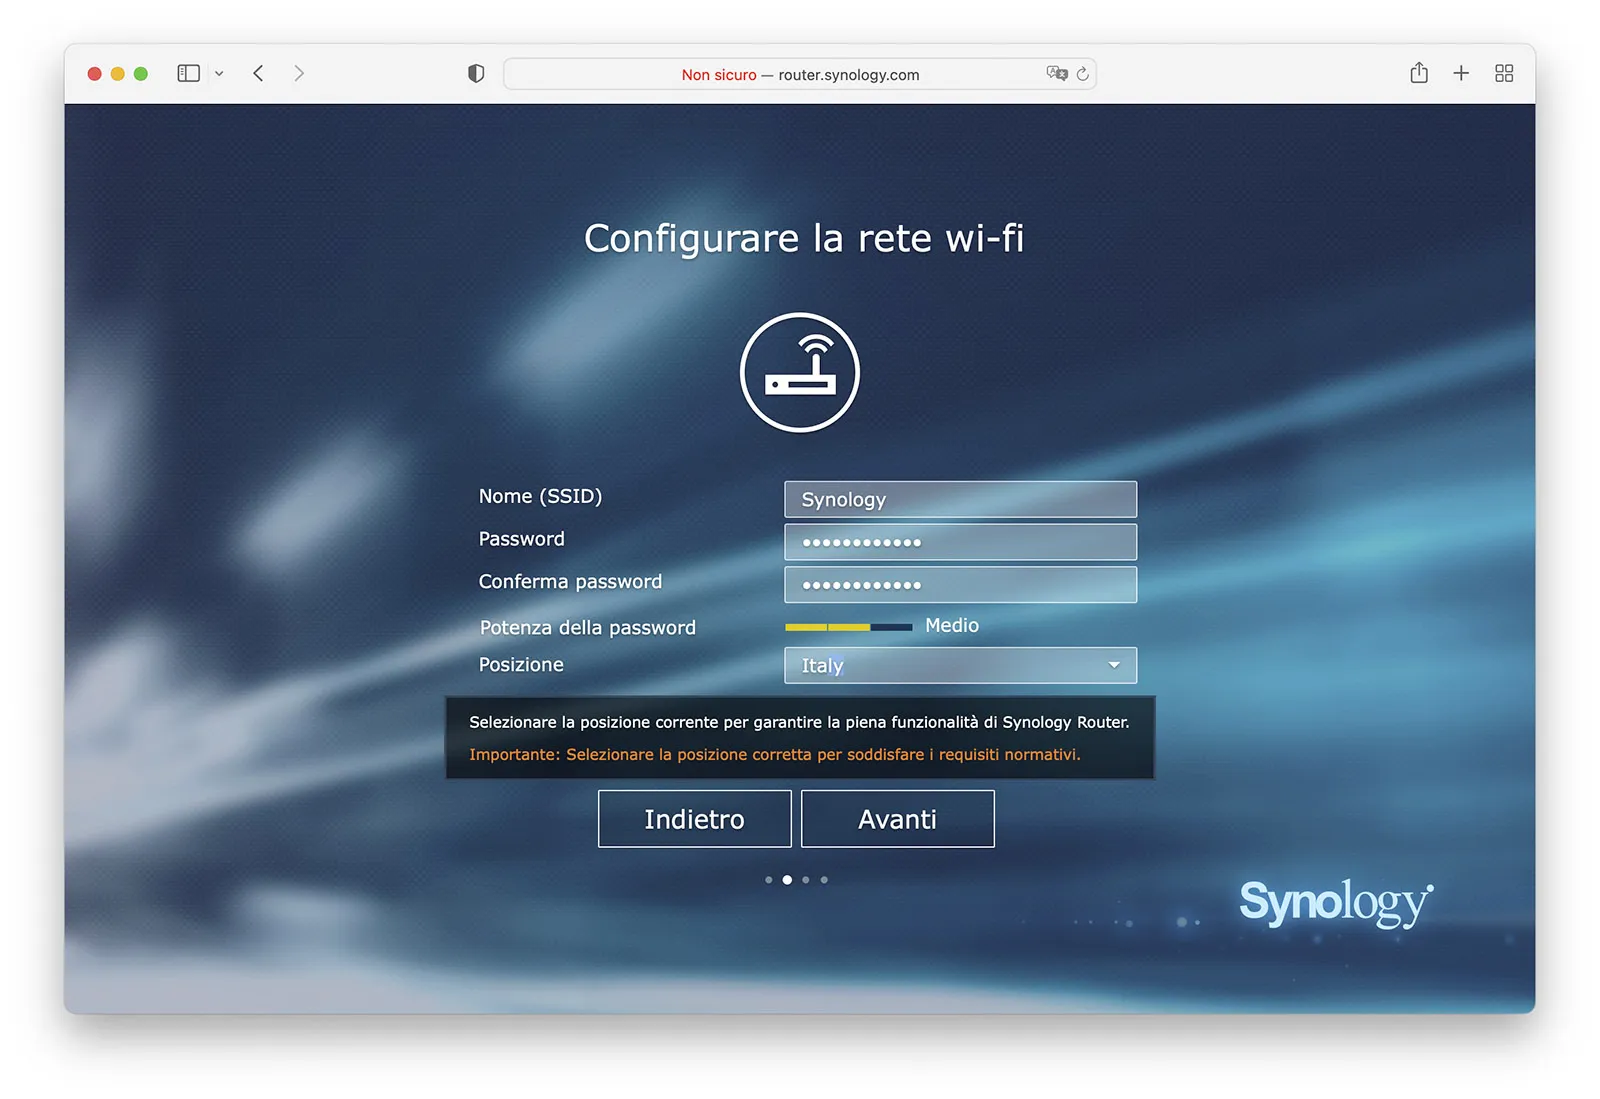Show the tab overview grid
1600x1099 pixels.
(1504, 73)
